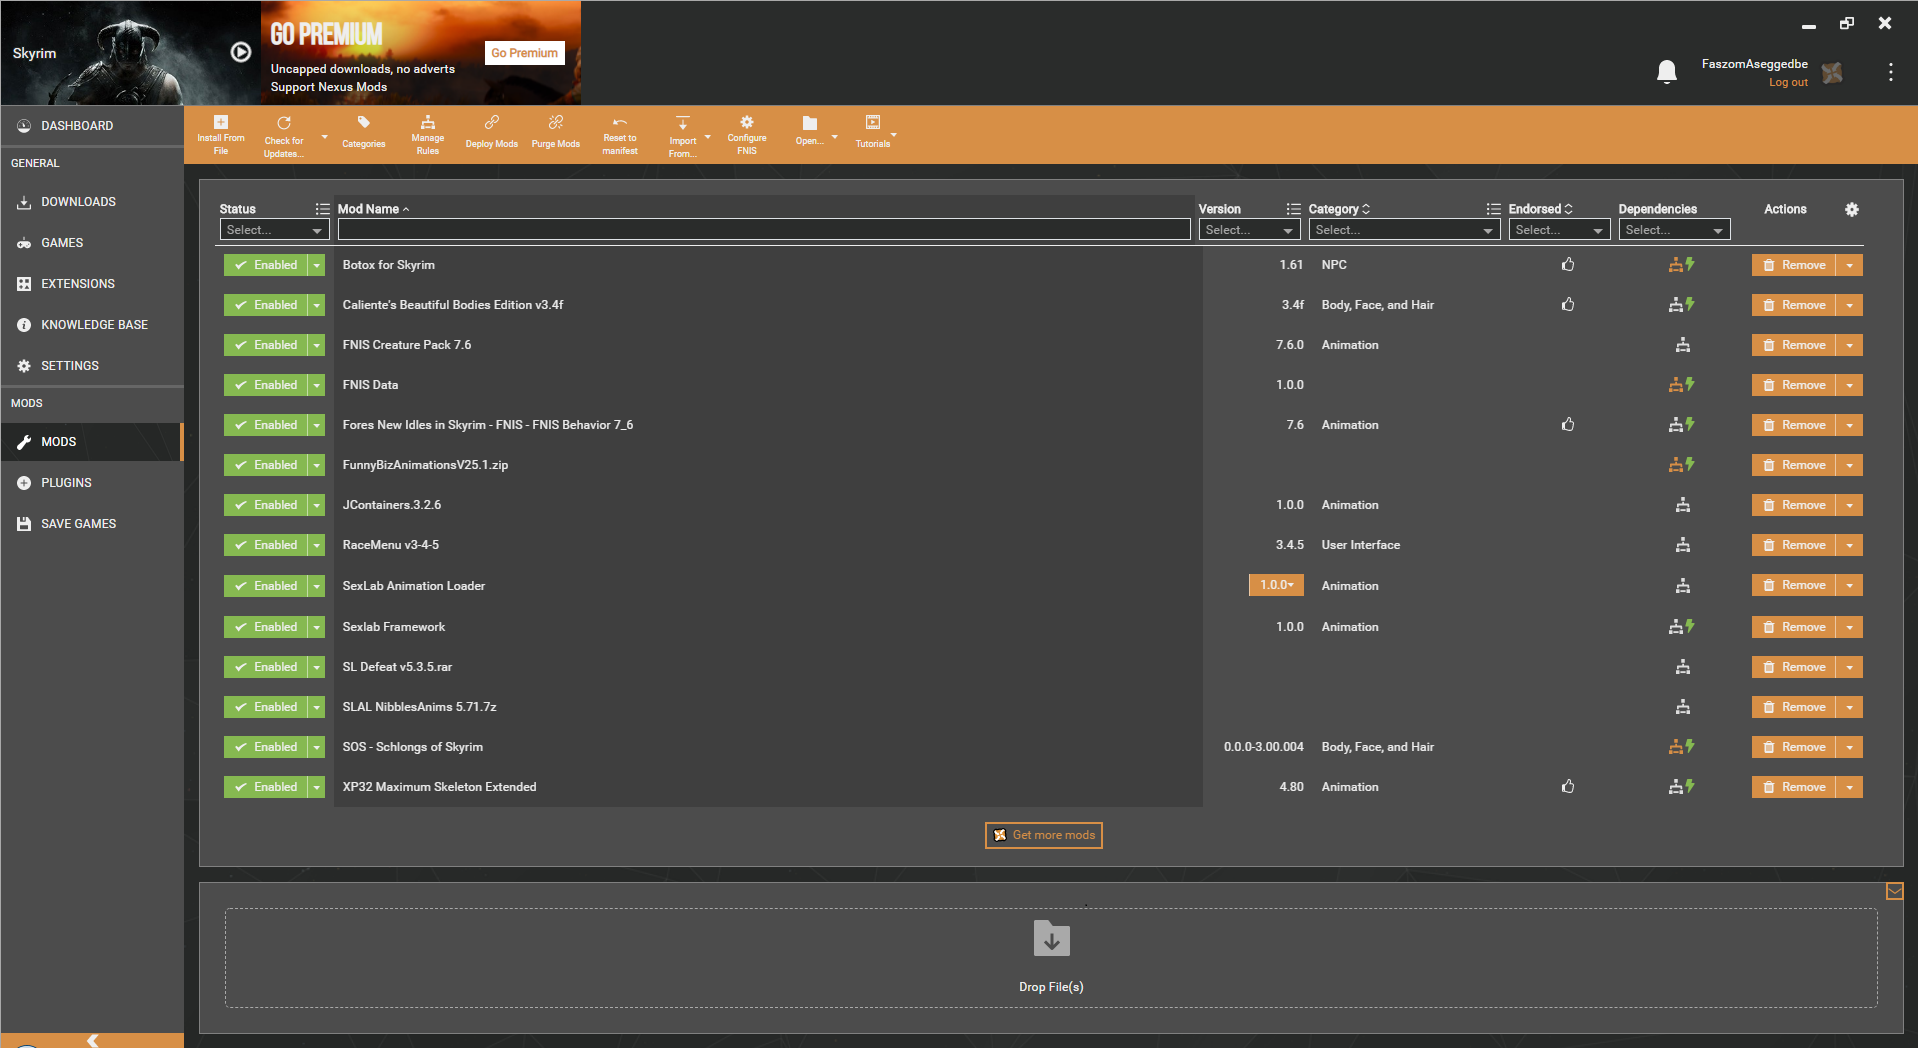
Task: Open the Version filter dropdown
Action: (1249, 230)
